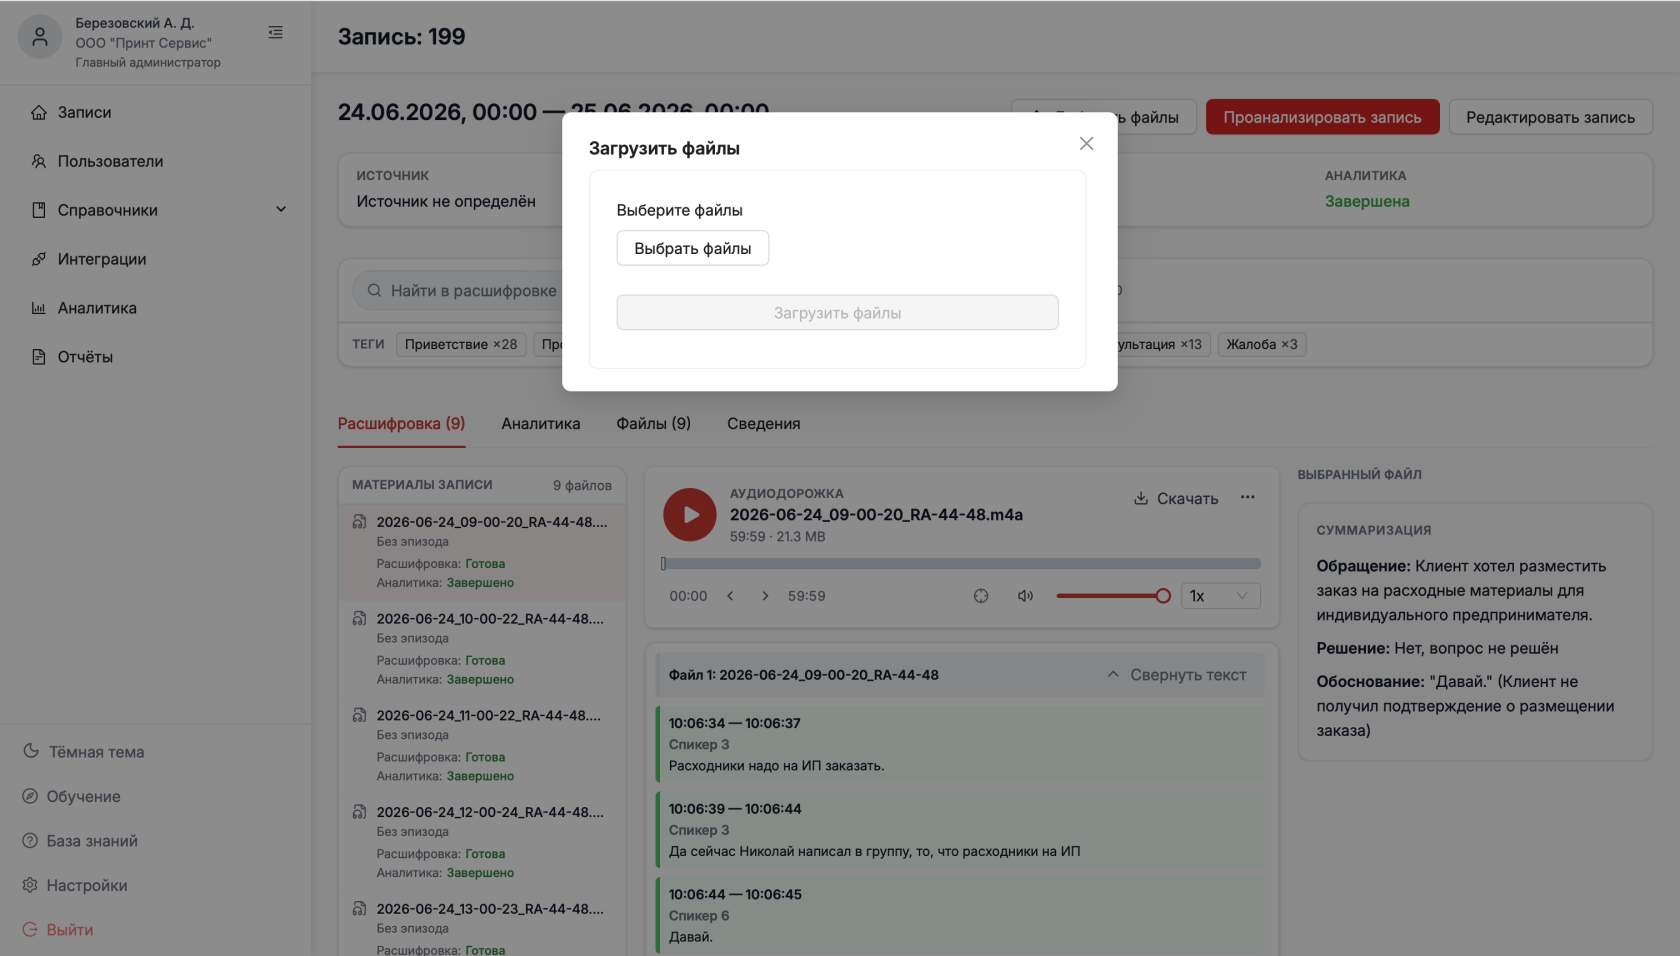The height and width of the screenshot is (956, 1680).
Task: Click transcript segment 10:06:34 — 10:06:37
Action: [x=960, y=744]
